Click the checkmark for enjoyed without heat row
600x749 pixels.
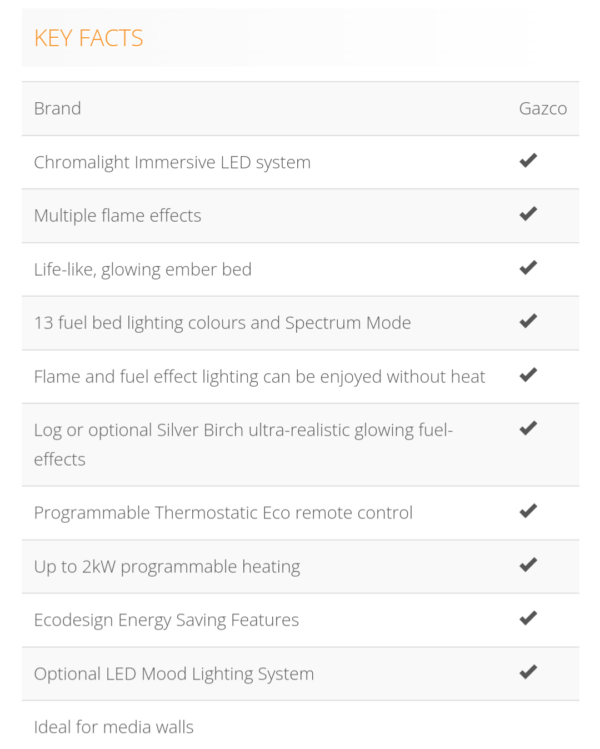[x=528, y=375]
